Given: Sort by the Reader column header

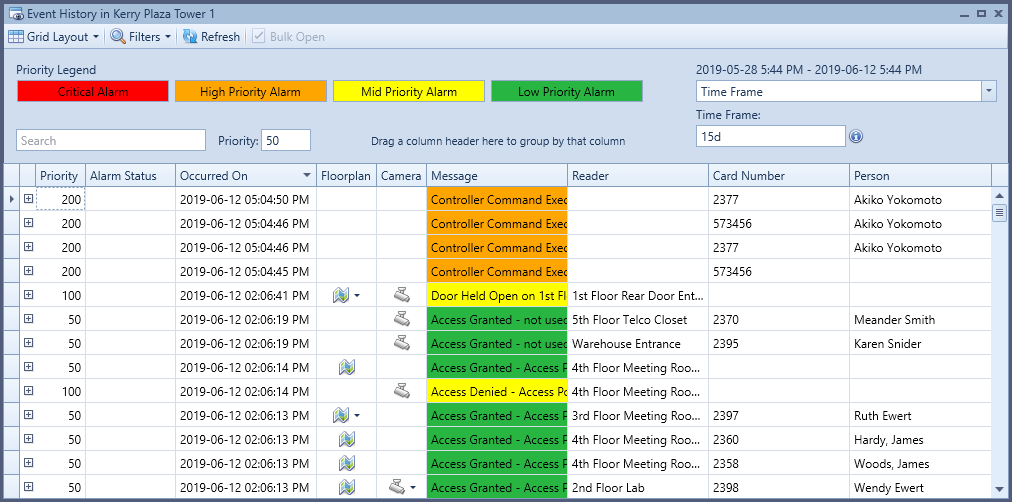Looking at the screenshot, I should coord(638,176).
